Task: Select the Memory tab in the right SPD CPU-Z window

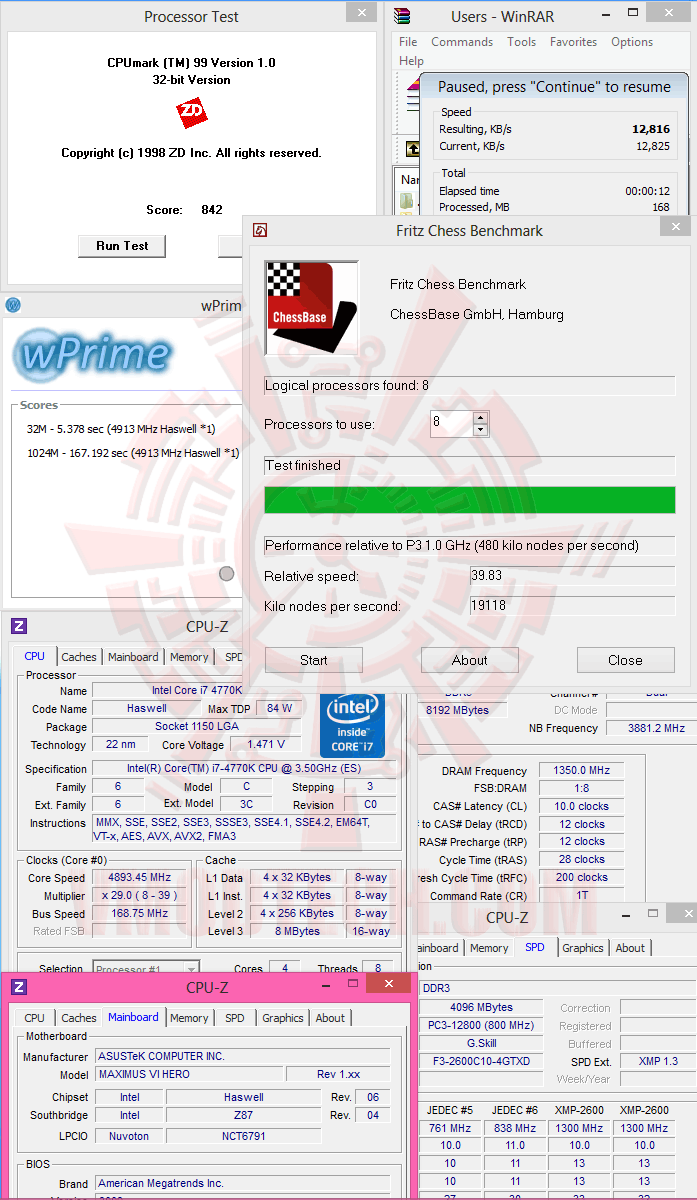Action: point(489,948)
